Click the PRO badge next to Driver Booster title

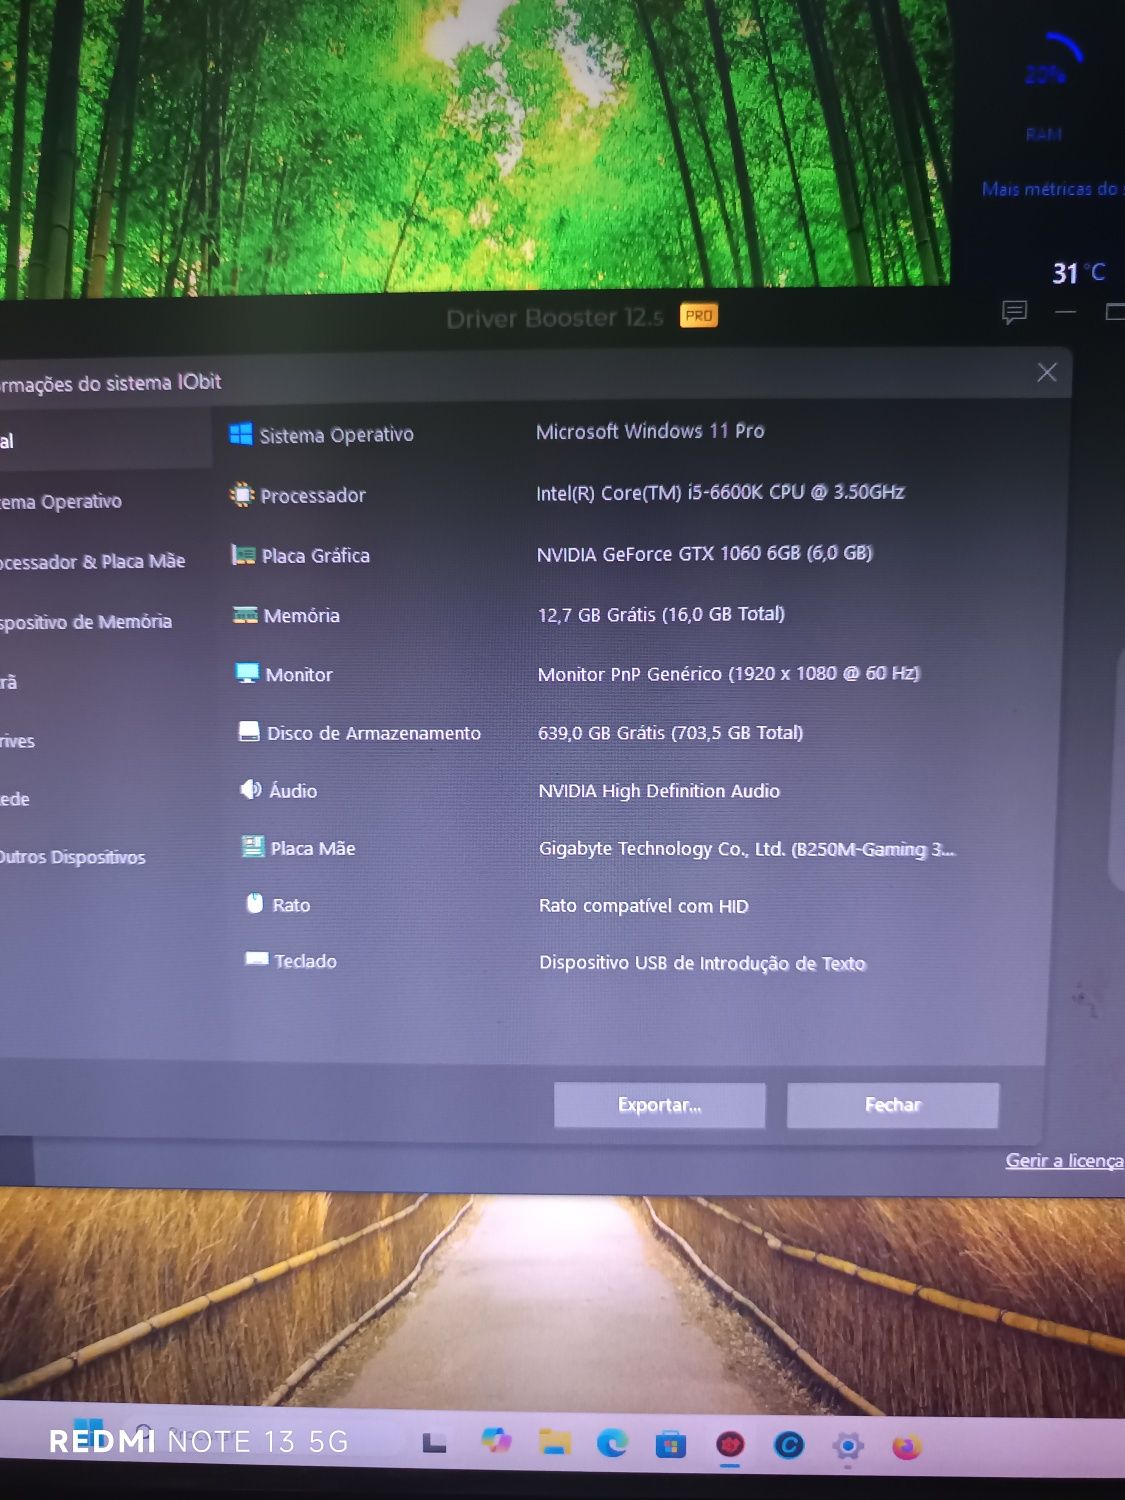point(699,316)
